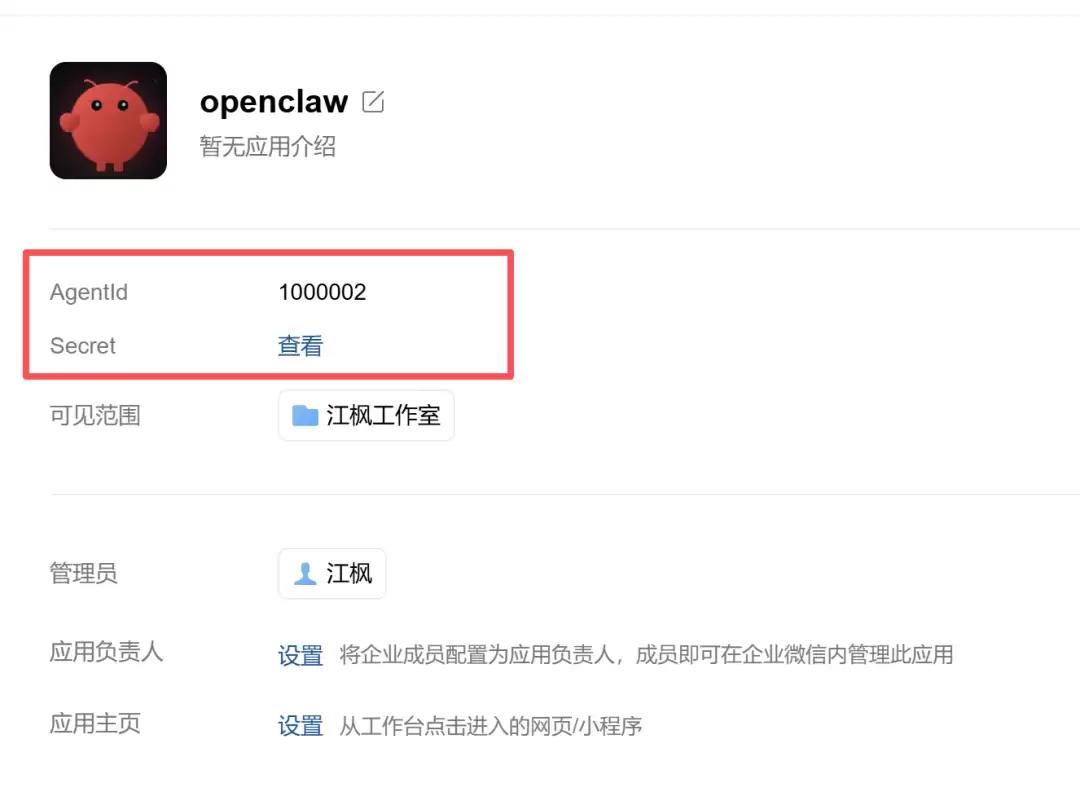Open the 江枫工作室 visibility scope chip
The width and height of the screenshot is (1080, 805).
(366, 415)
